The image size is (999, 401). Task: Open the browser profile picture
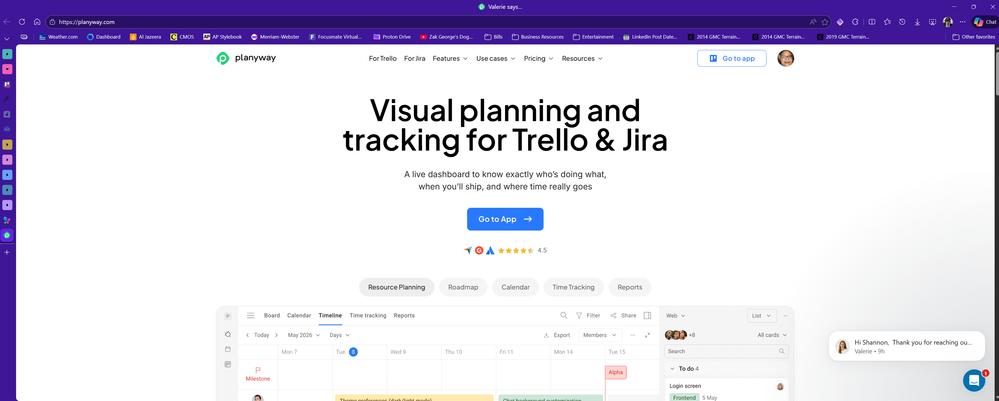[947, 22]
